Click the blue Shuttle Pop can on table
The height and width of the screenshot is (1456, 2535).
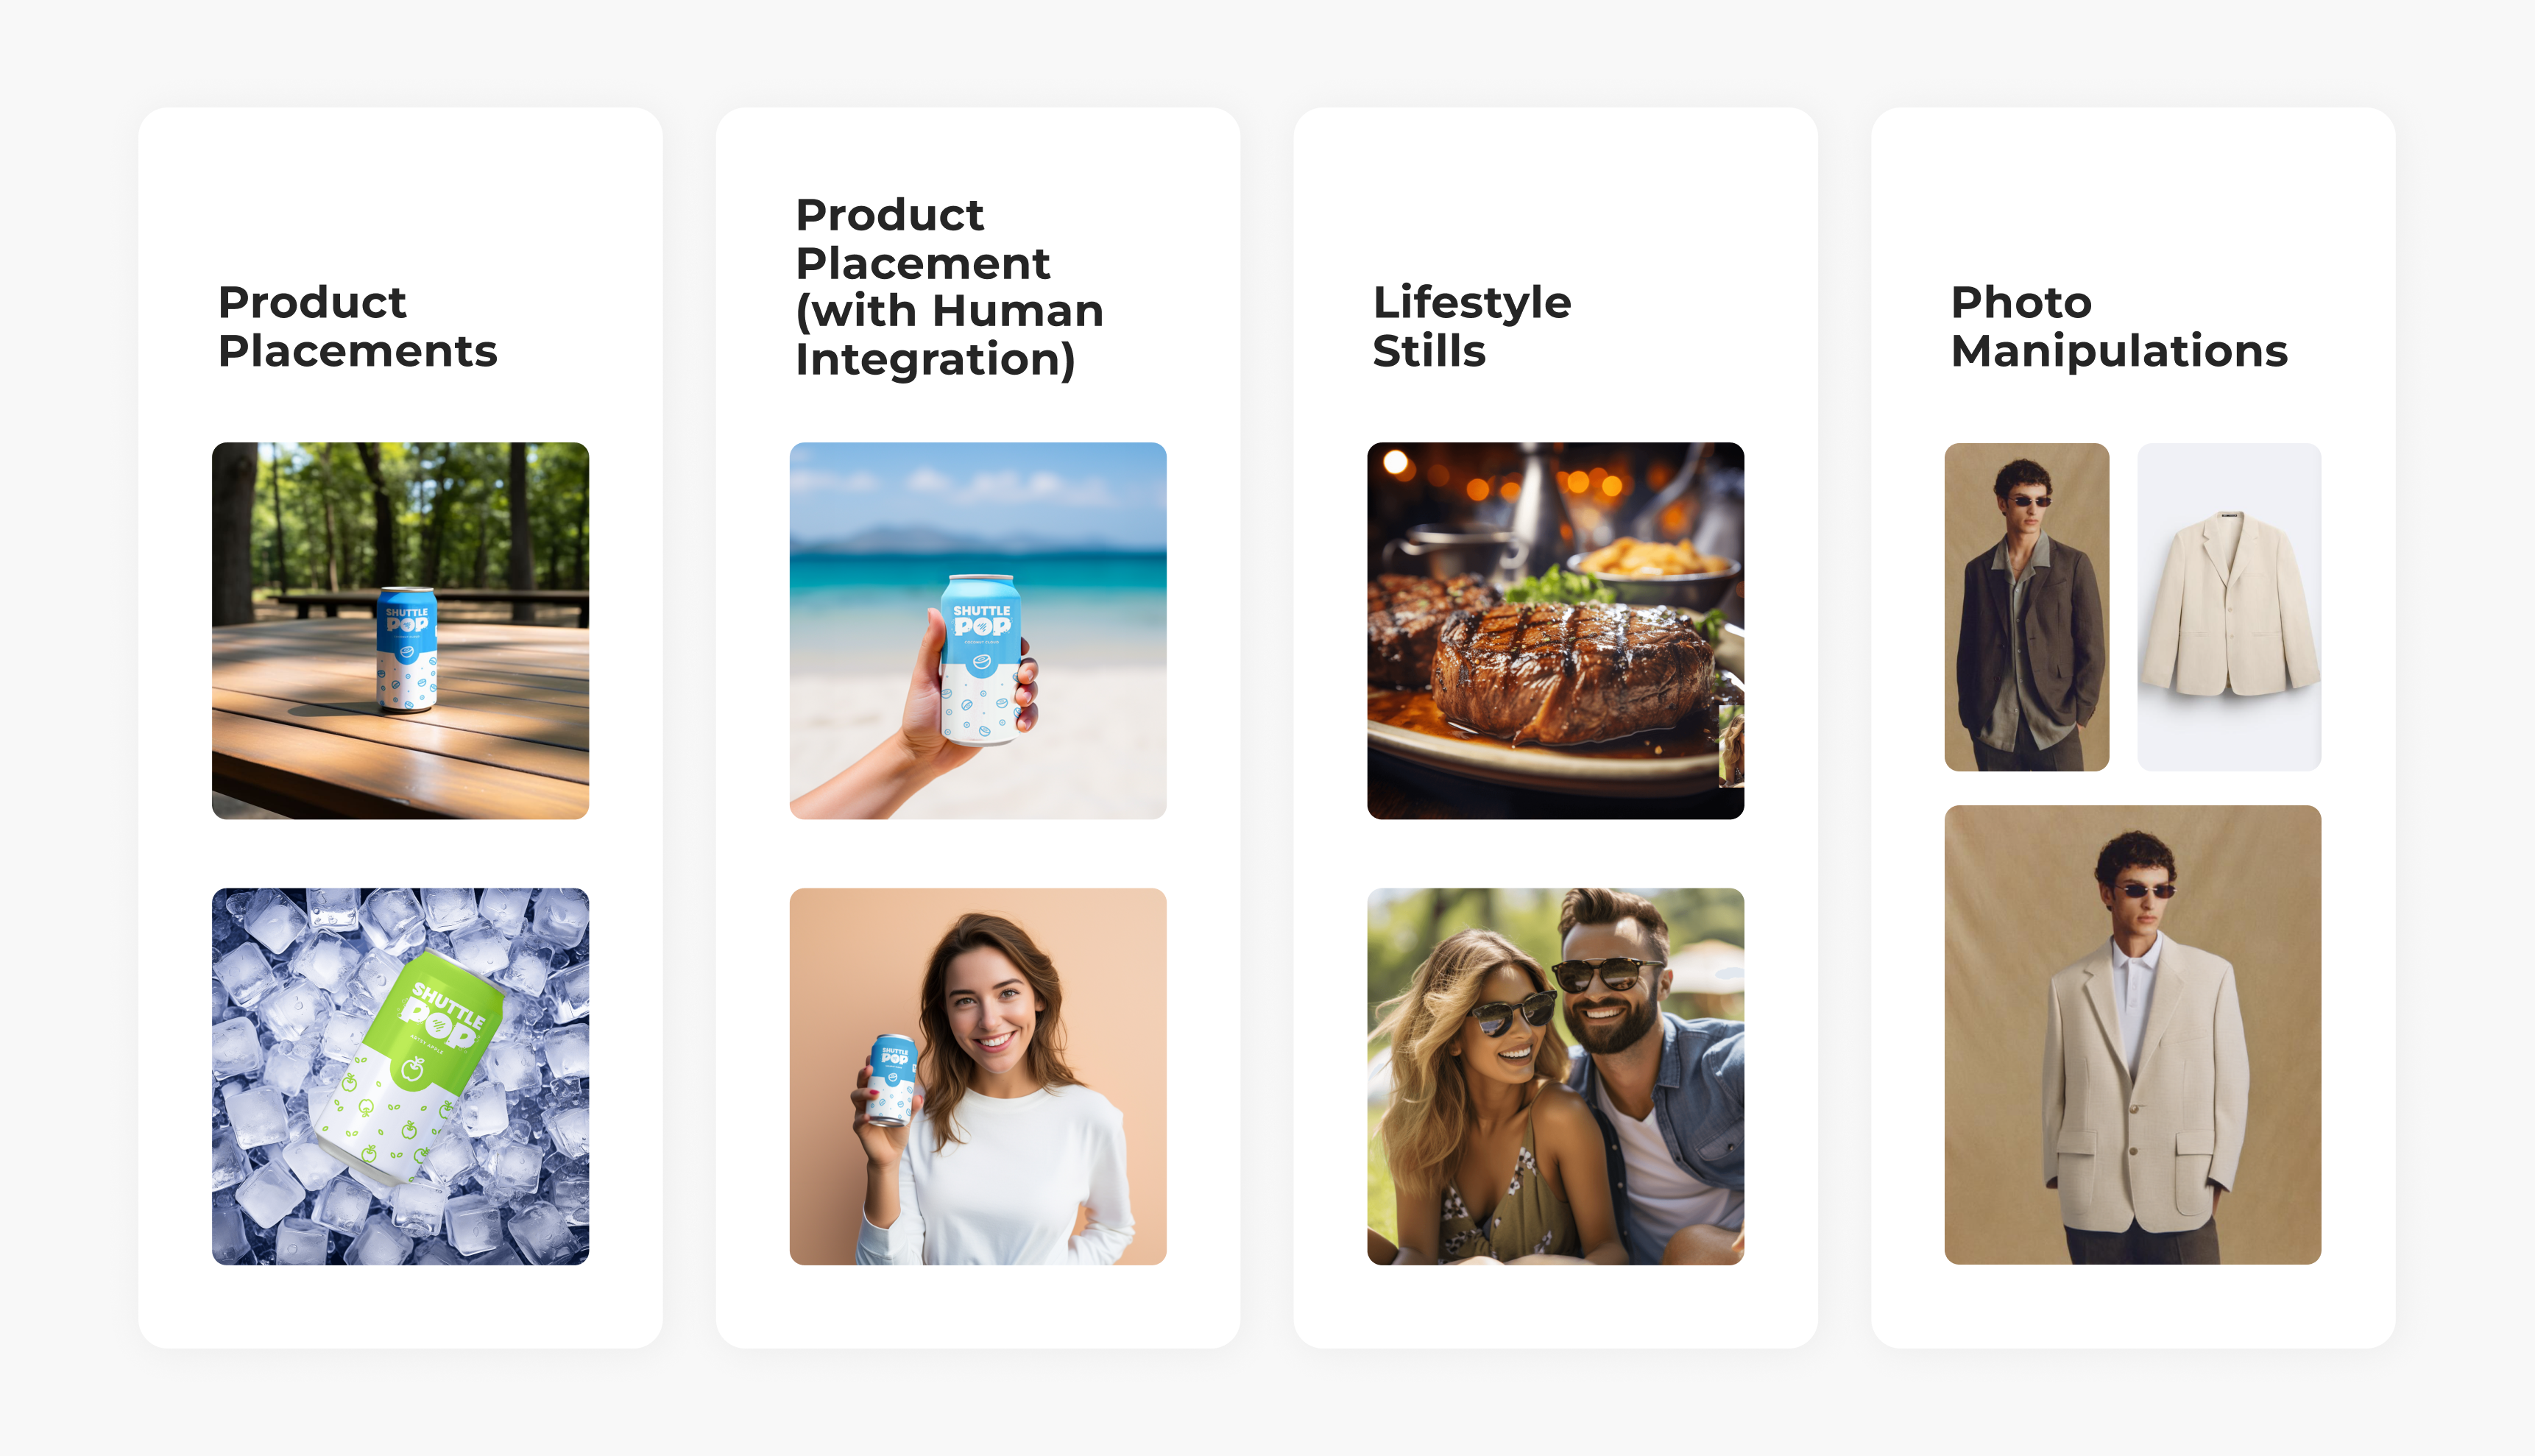[406, 649]
